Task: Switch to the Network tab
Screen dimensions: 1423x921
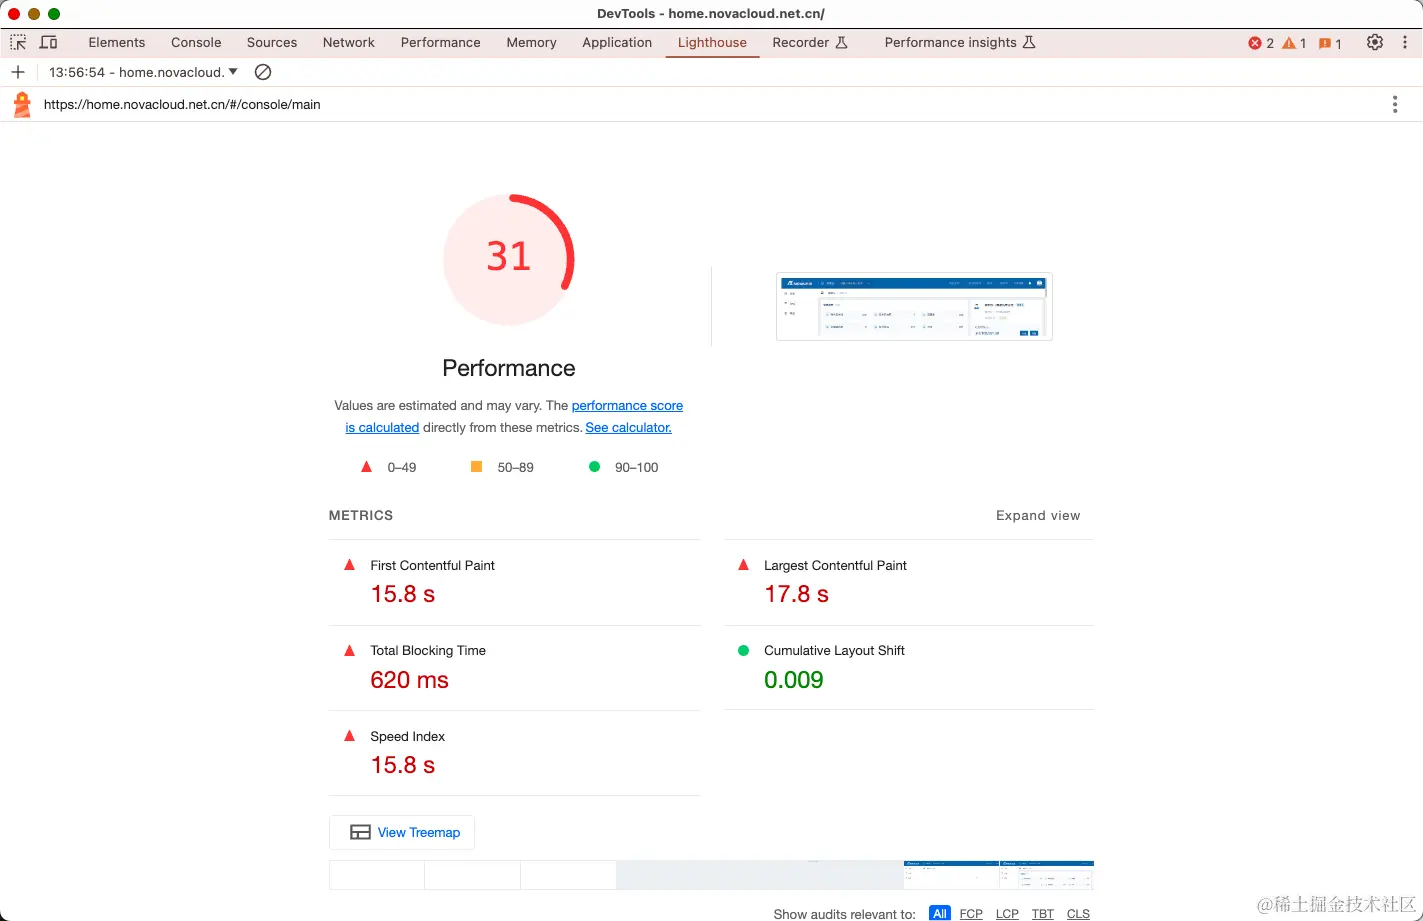Action: point(348,42)
